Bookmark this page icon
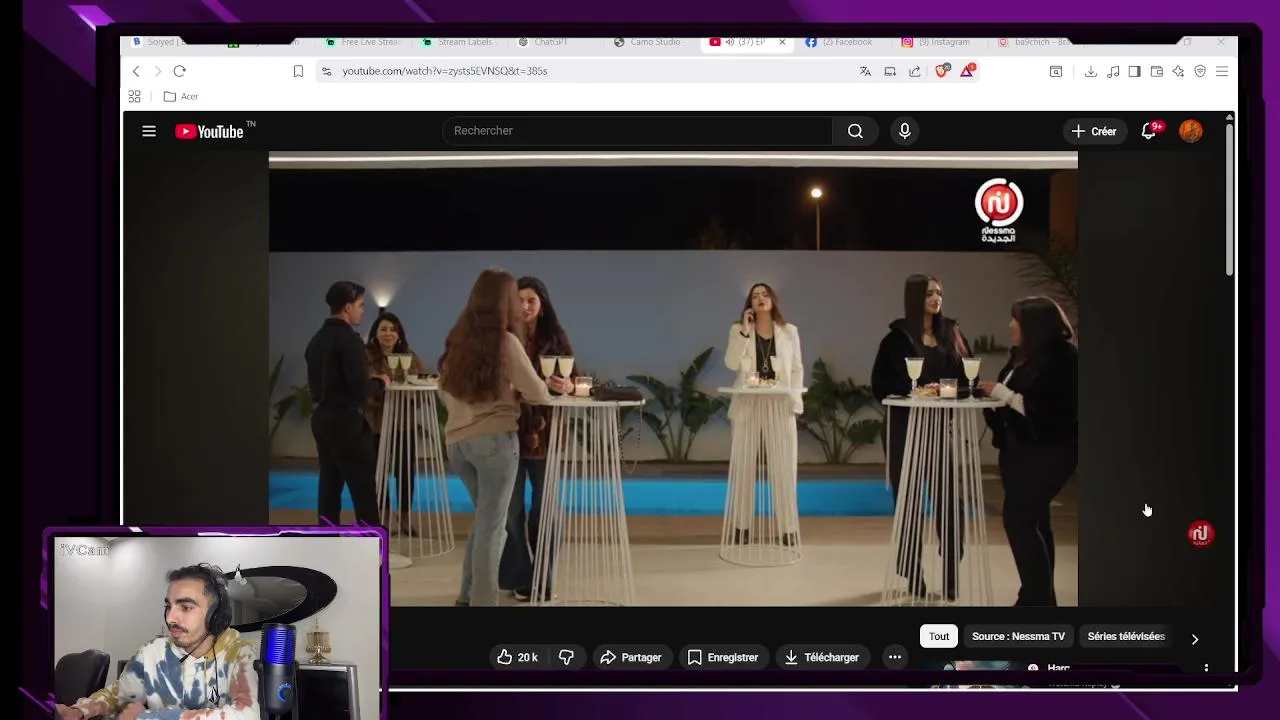The height and width of the screenshot is (720, 1280). pos(298,71)
